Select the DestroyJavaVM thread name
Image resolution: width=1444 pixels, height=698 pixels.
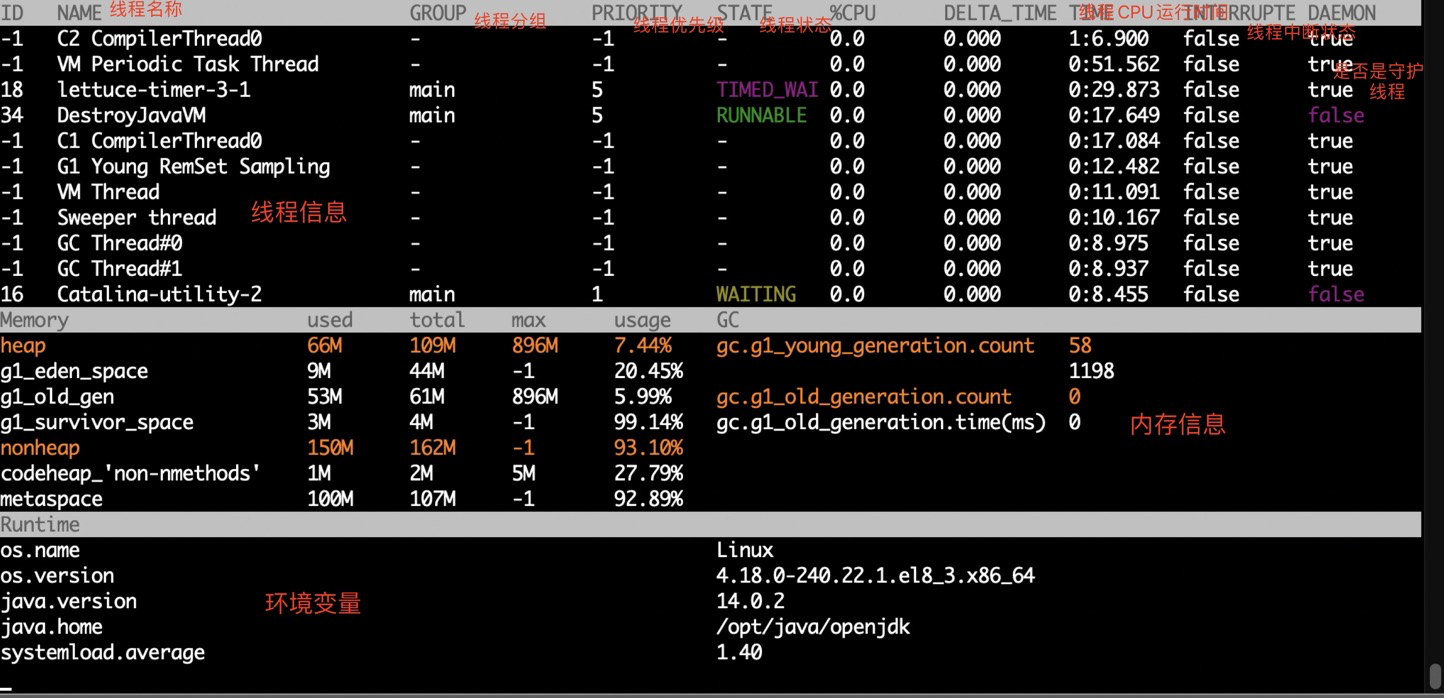click(131, 116)
